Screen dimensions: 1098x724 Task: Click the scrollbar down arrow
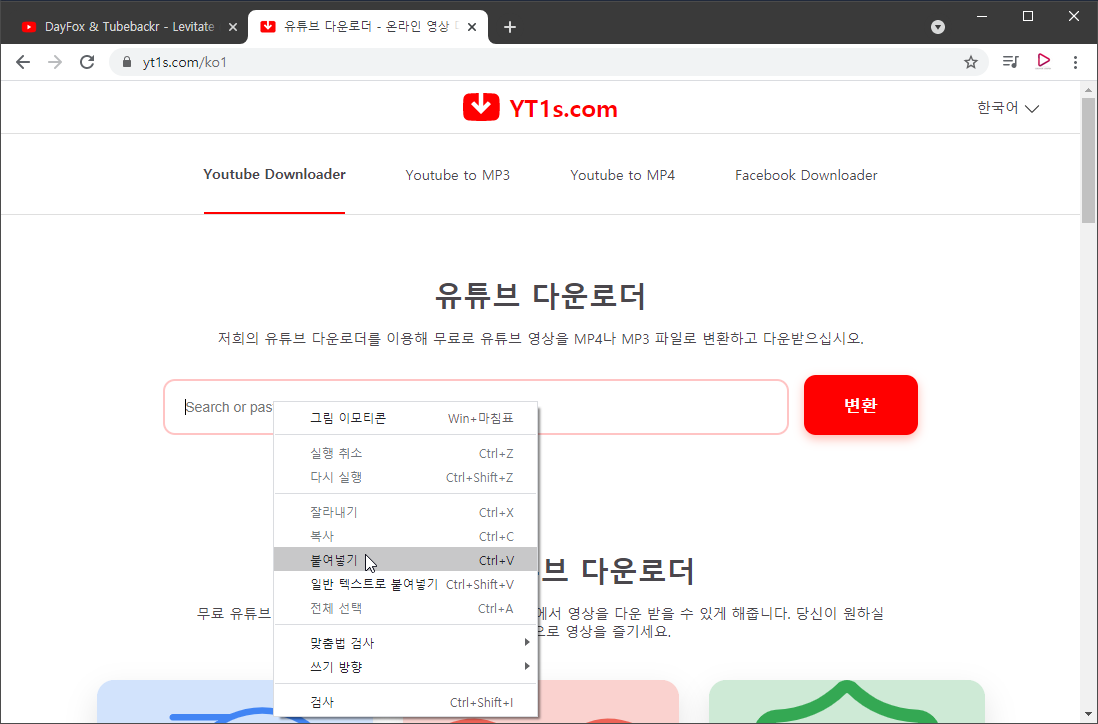1088,715
